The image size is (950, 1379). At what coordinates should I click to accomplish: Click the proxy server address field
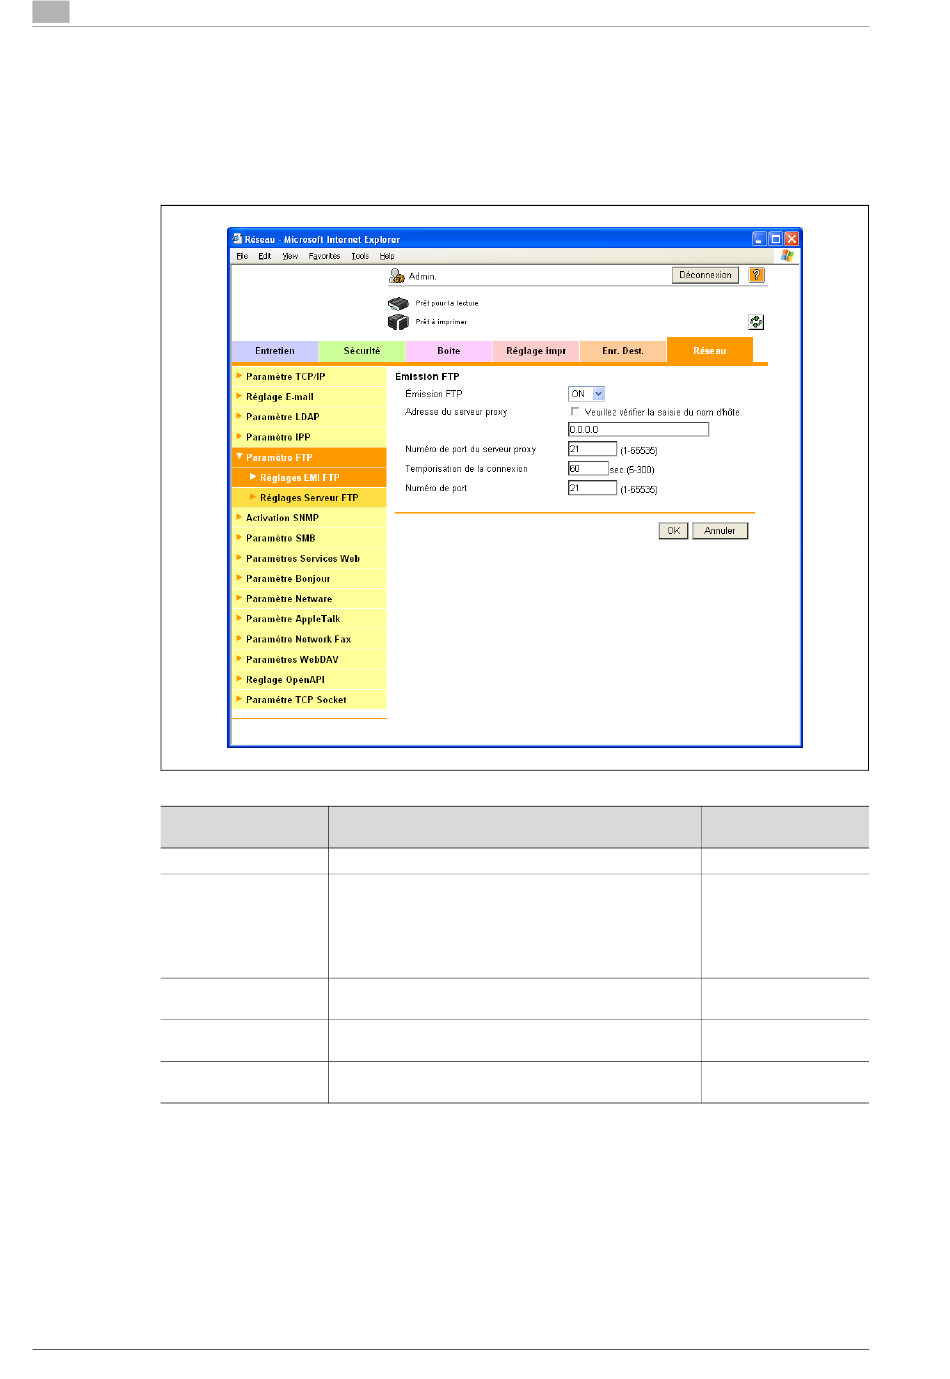point(638,430)
